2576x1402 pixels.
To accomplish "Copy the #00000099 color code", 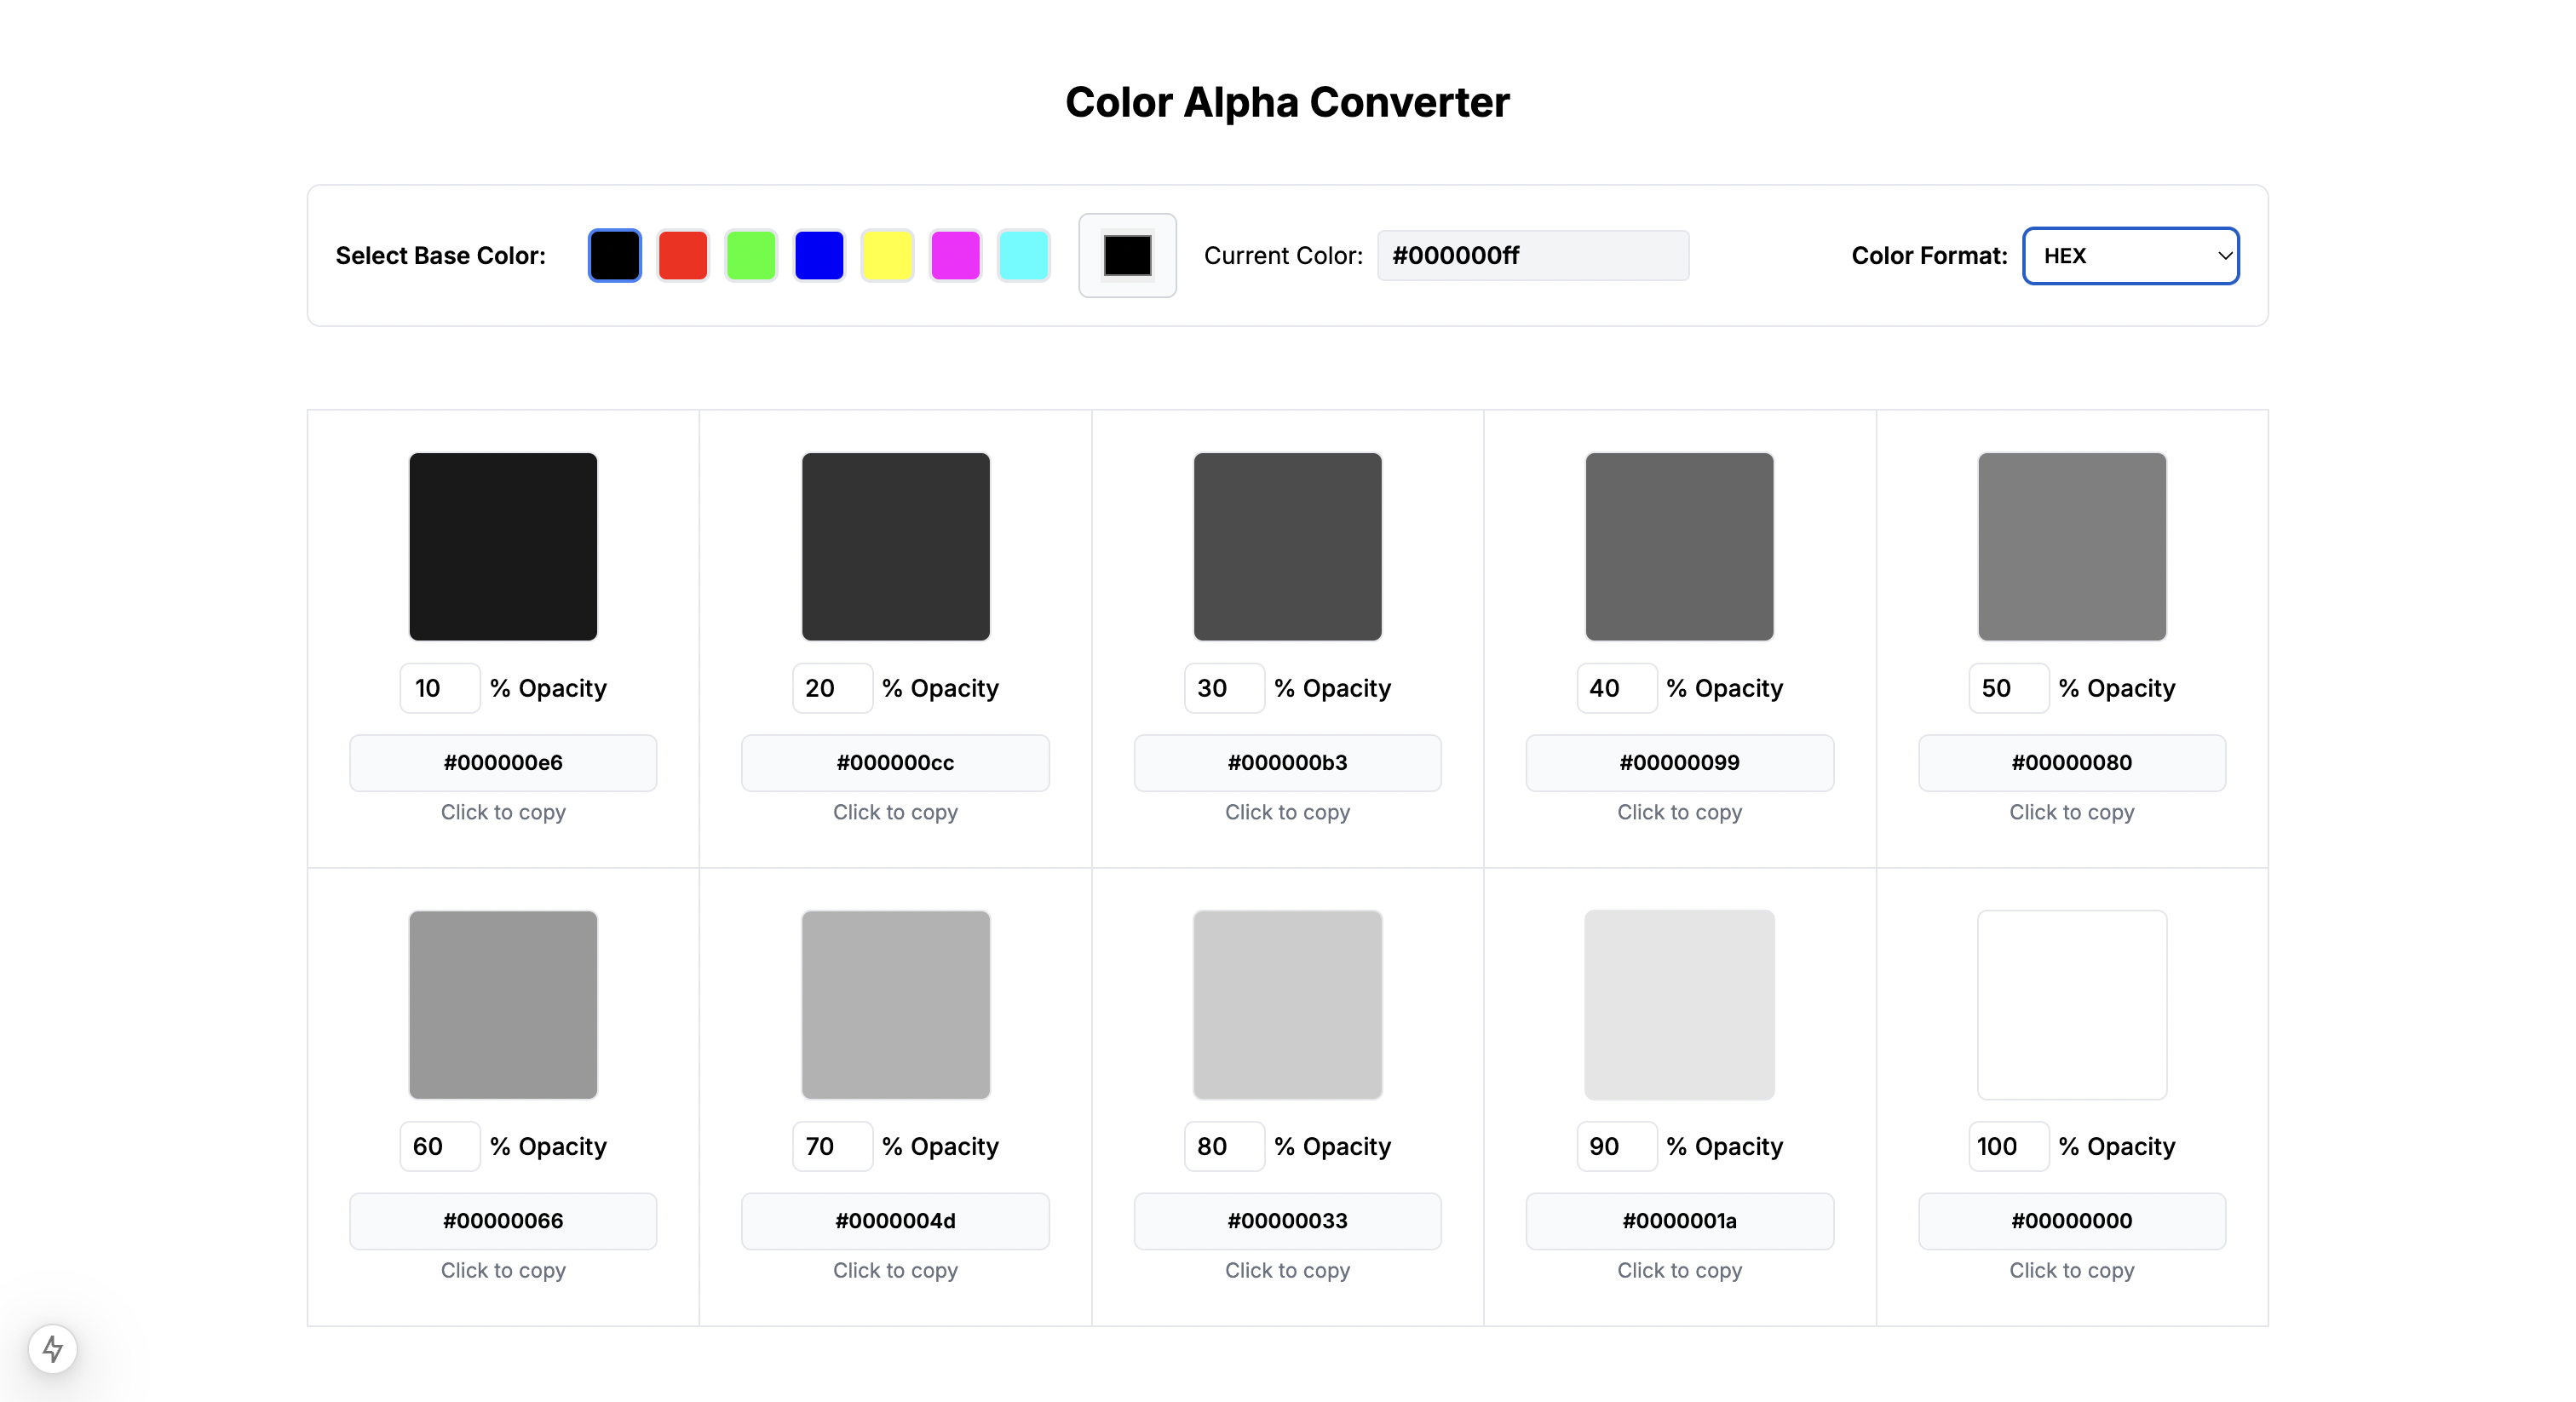I will tap(1680, 763).
